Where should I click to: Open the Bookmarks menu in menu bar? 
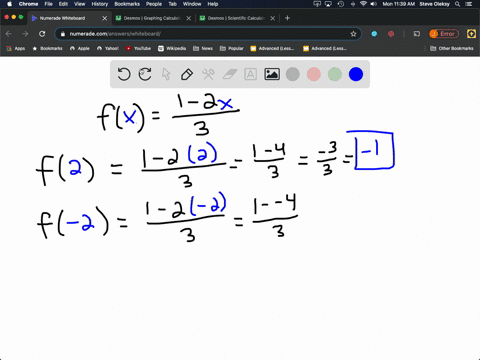(127, 4)
